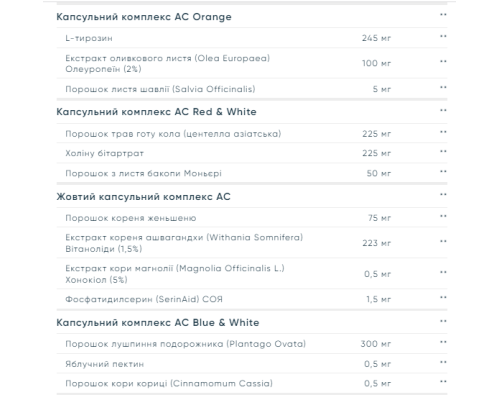Select the Капсульний комплекс AC Blue & White heading

pyautogui.click(x=158, y=323)
